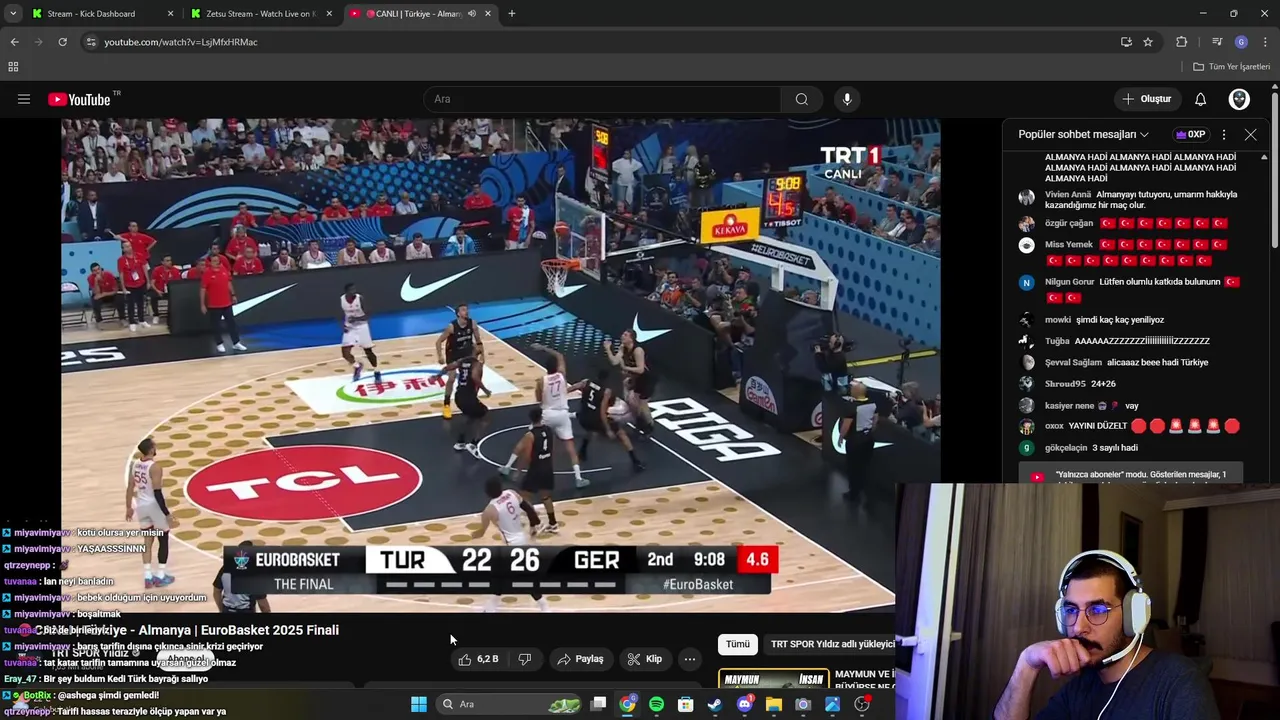
Task: Go back in browser history
Action: click(14, 42)
